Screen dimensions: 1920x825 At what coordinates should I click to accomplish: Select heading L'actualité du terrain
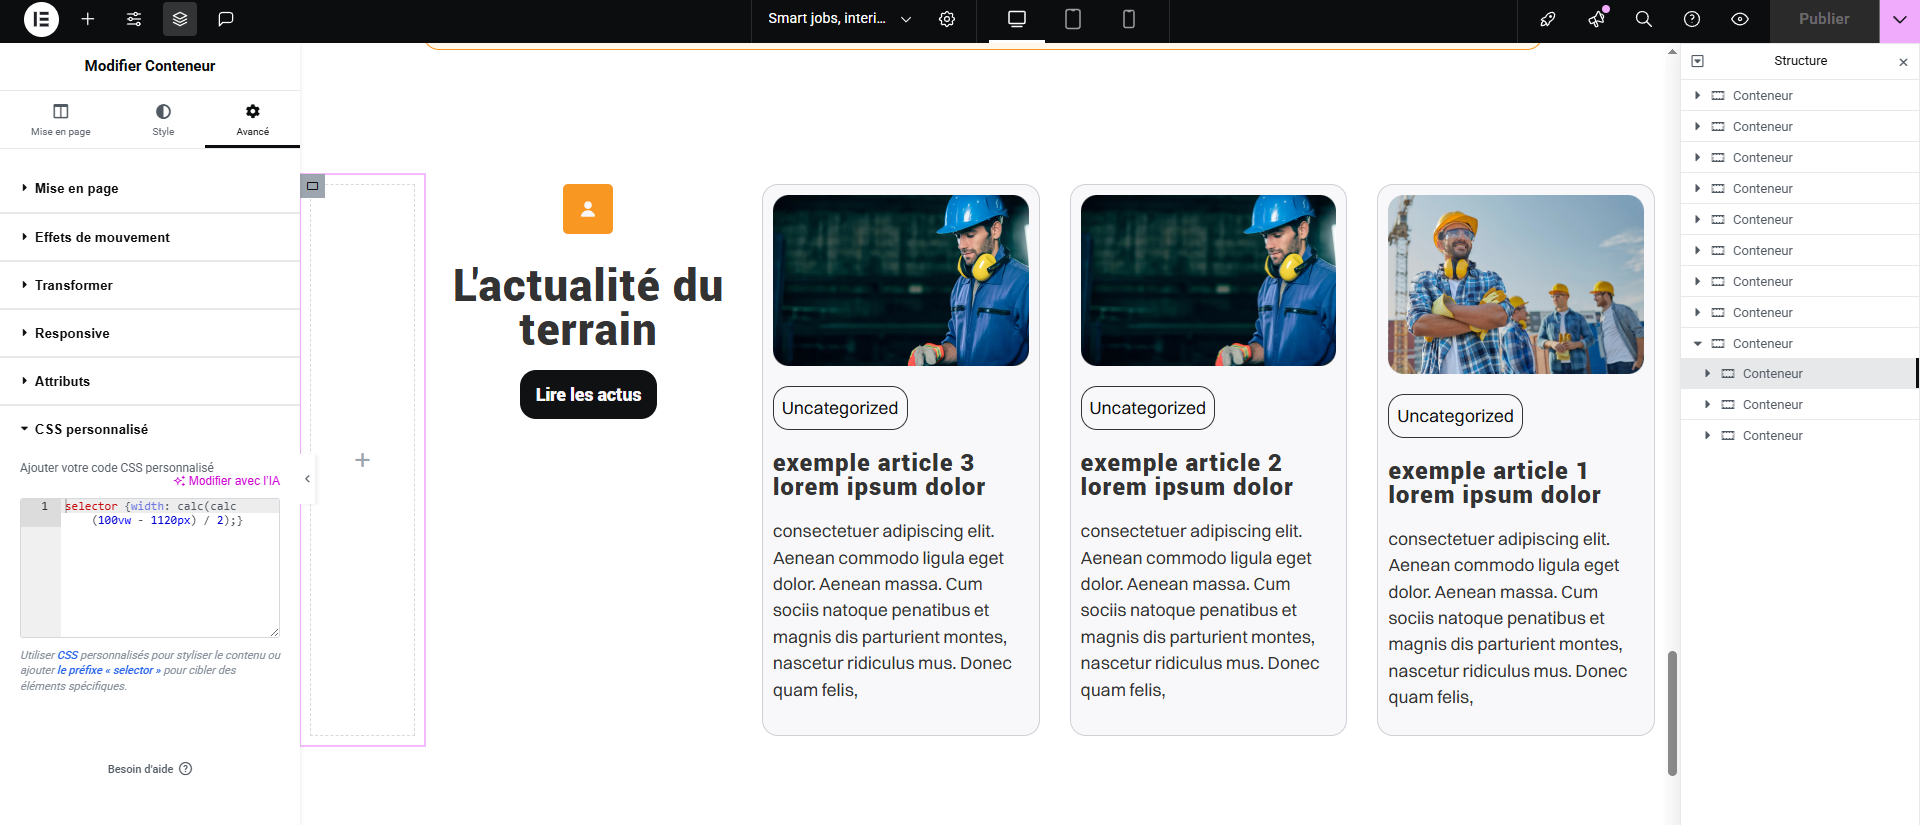pos(588,307)
